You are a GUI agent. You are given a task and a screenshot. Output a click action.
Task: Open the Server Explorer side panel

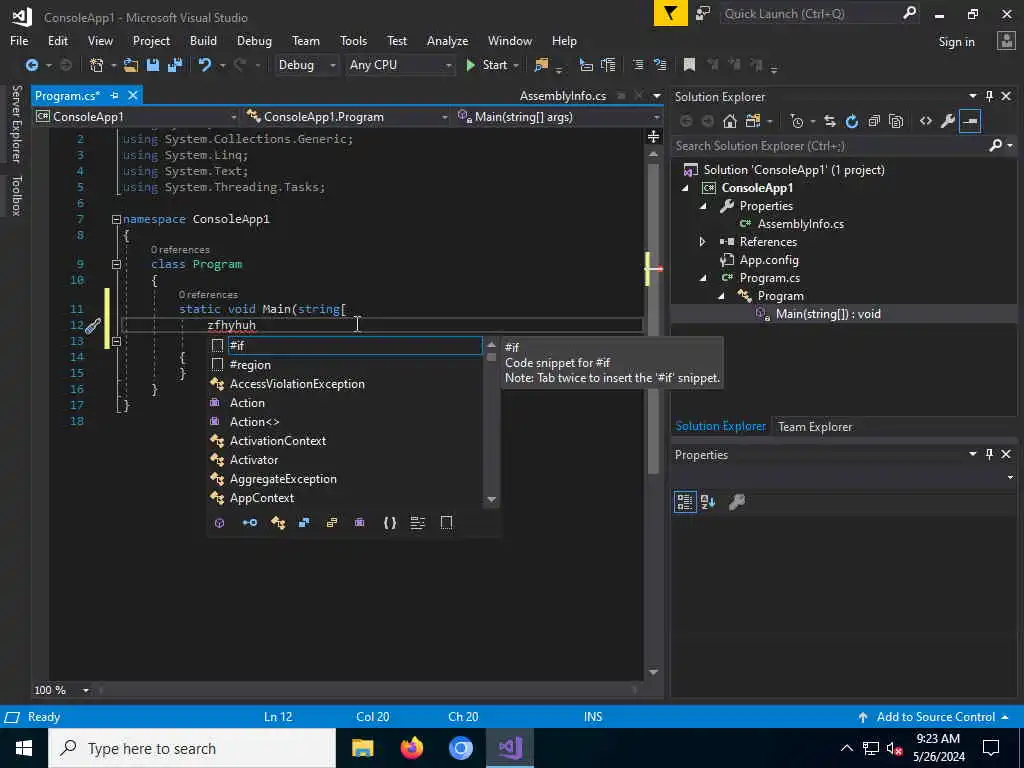pos(17,124)
